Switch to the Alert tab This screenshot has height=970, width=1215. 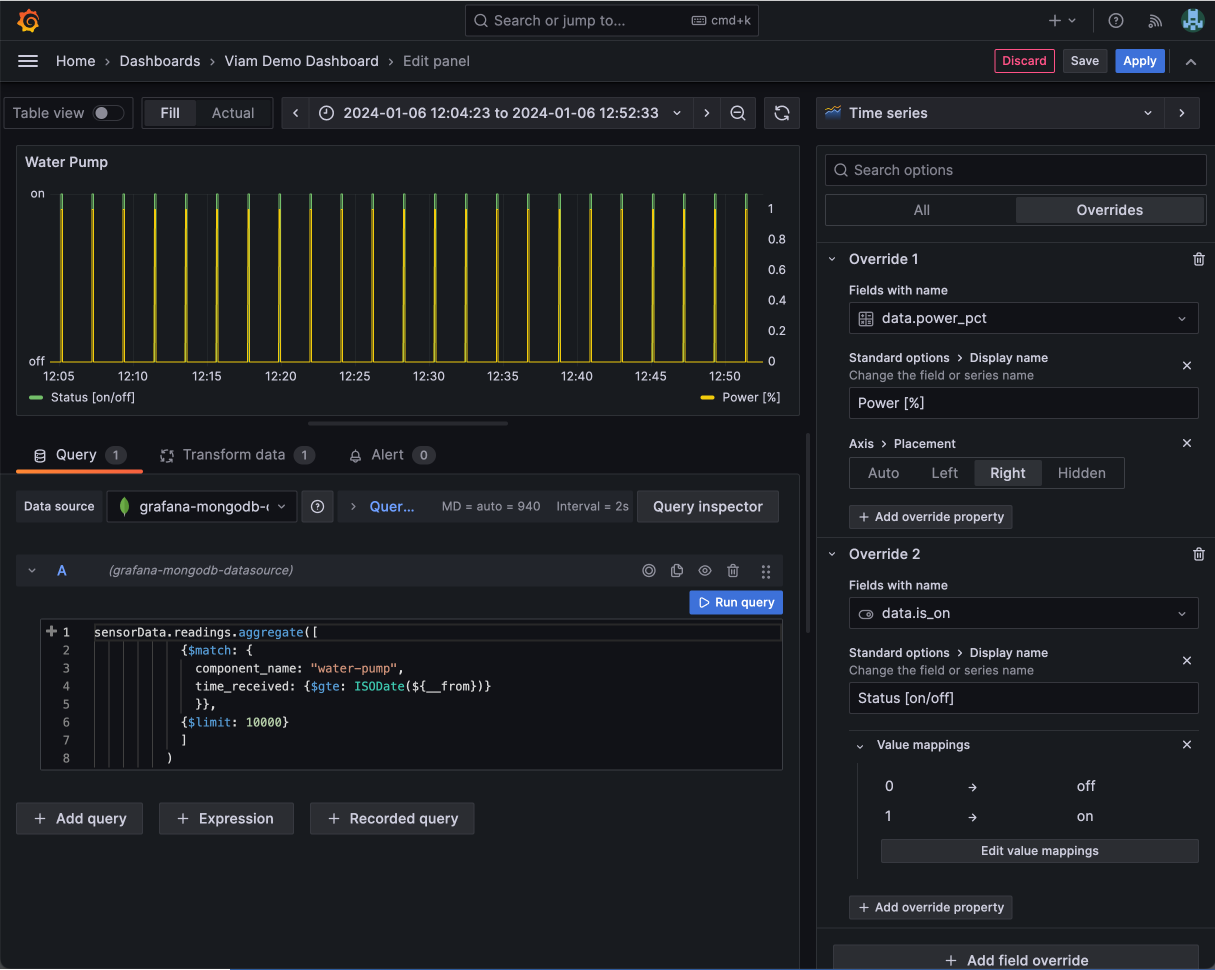(388, 455)
